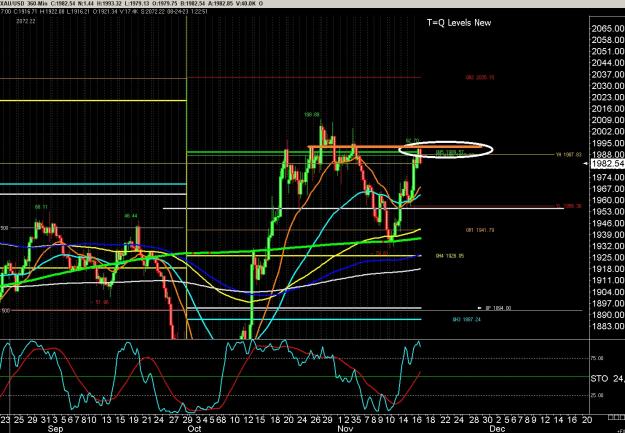Click the 2051.00 price axis label
Viewport: 625px width, 433px height.
pyautogui.click(x=608, y=51)
